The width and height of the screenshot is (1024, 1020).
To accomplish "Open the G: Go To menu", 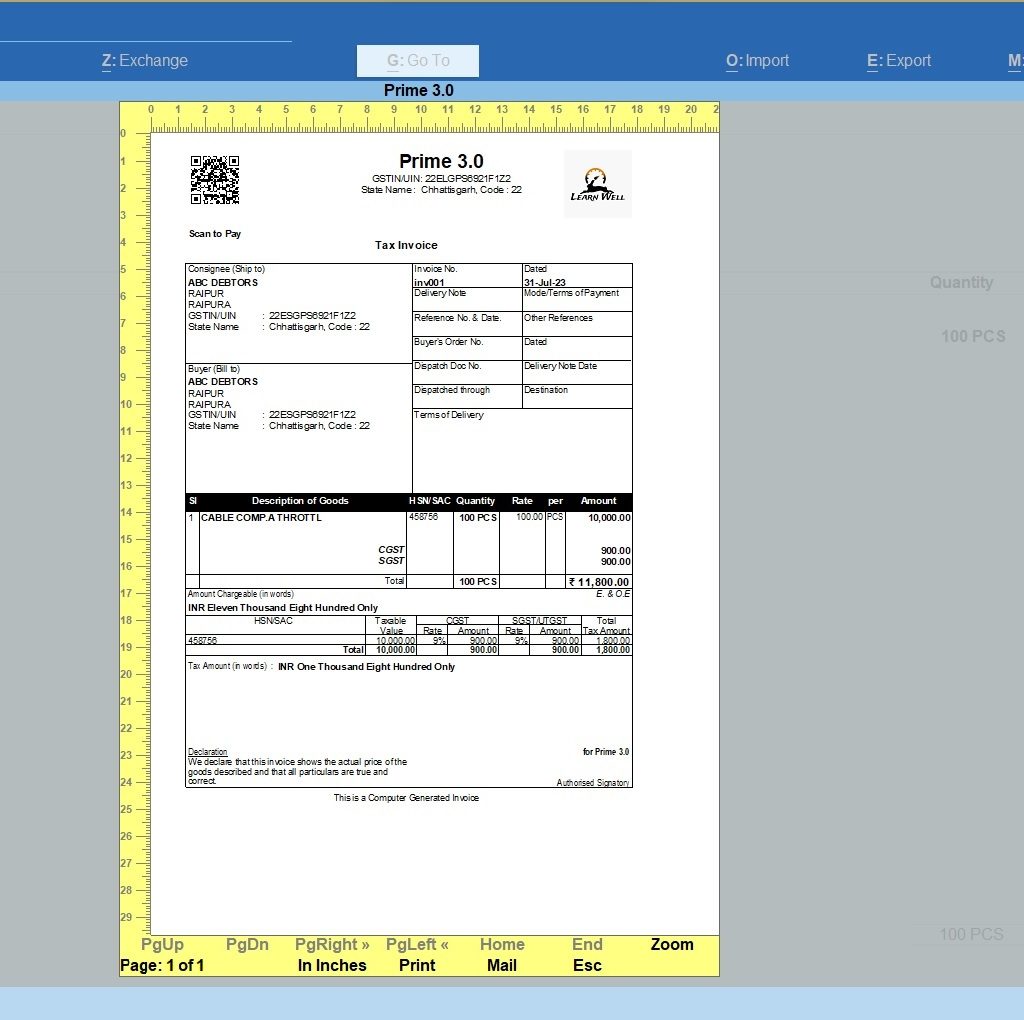I will point(417,60).
